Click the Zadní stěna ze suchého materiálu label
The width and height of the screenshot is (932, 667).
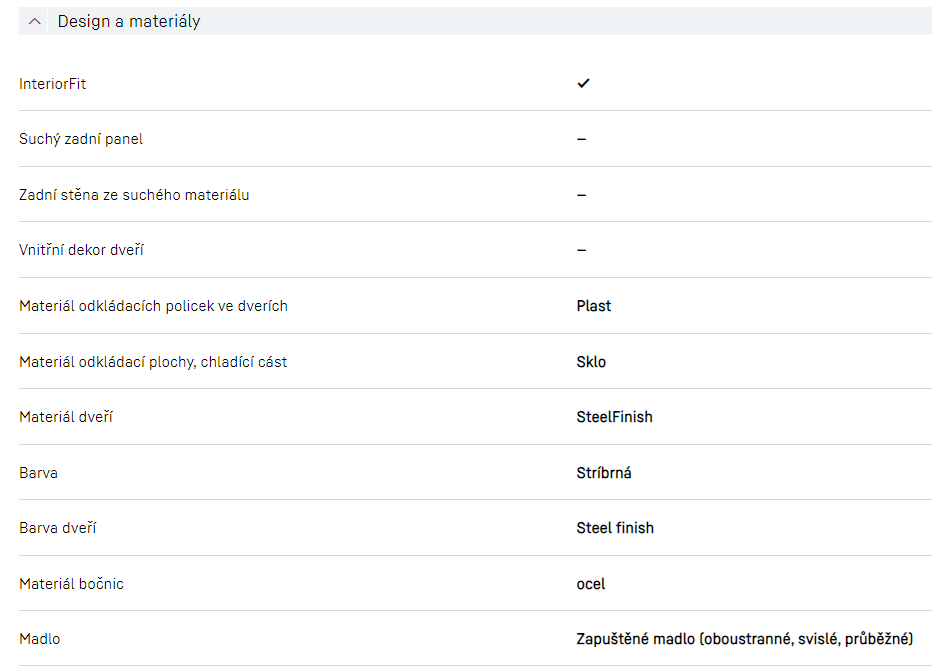(134, 195)
